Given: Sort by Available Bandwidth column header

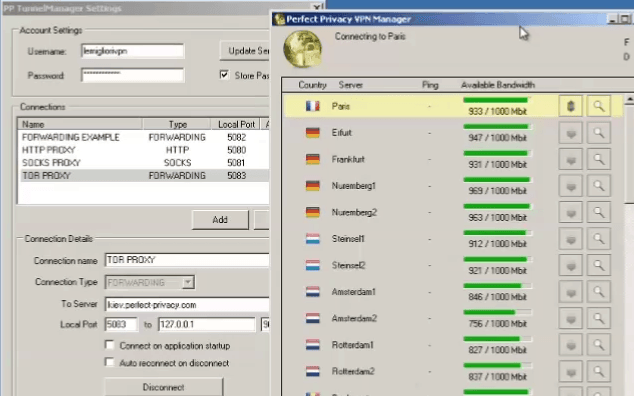Looking at the screenshot, I should [498, 85].
